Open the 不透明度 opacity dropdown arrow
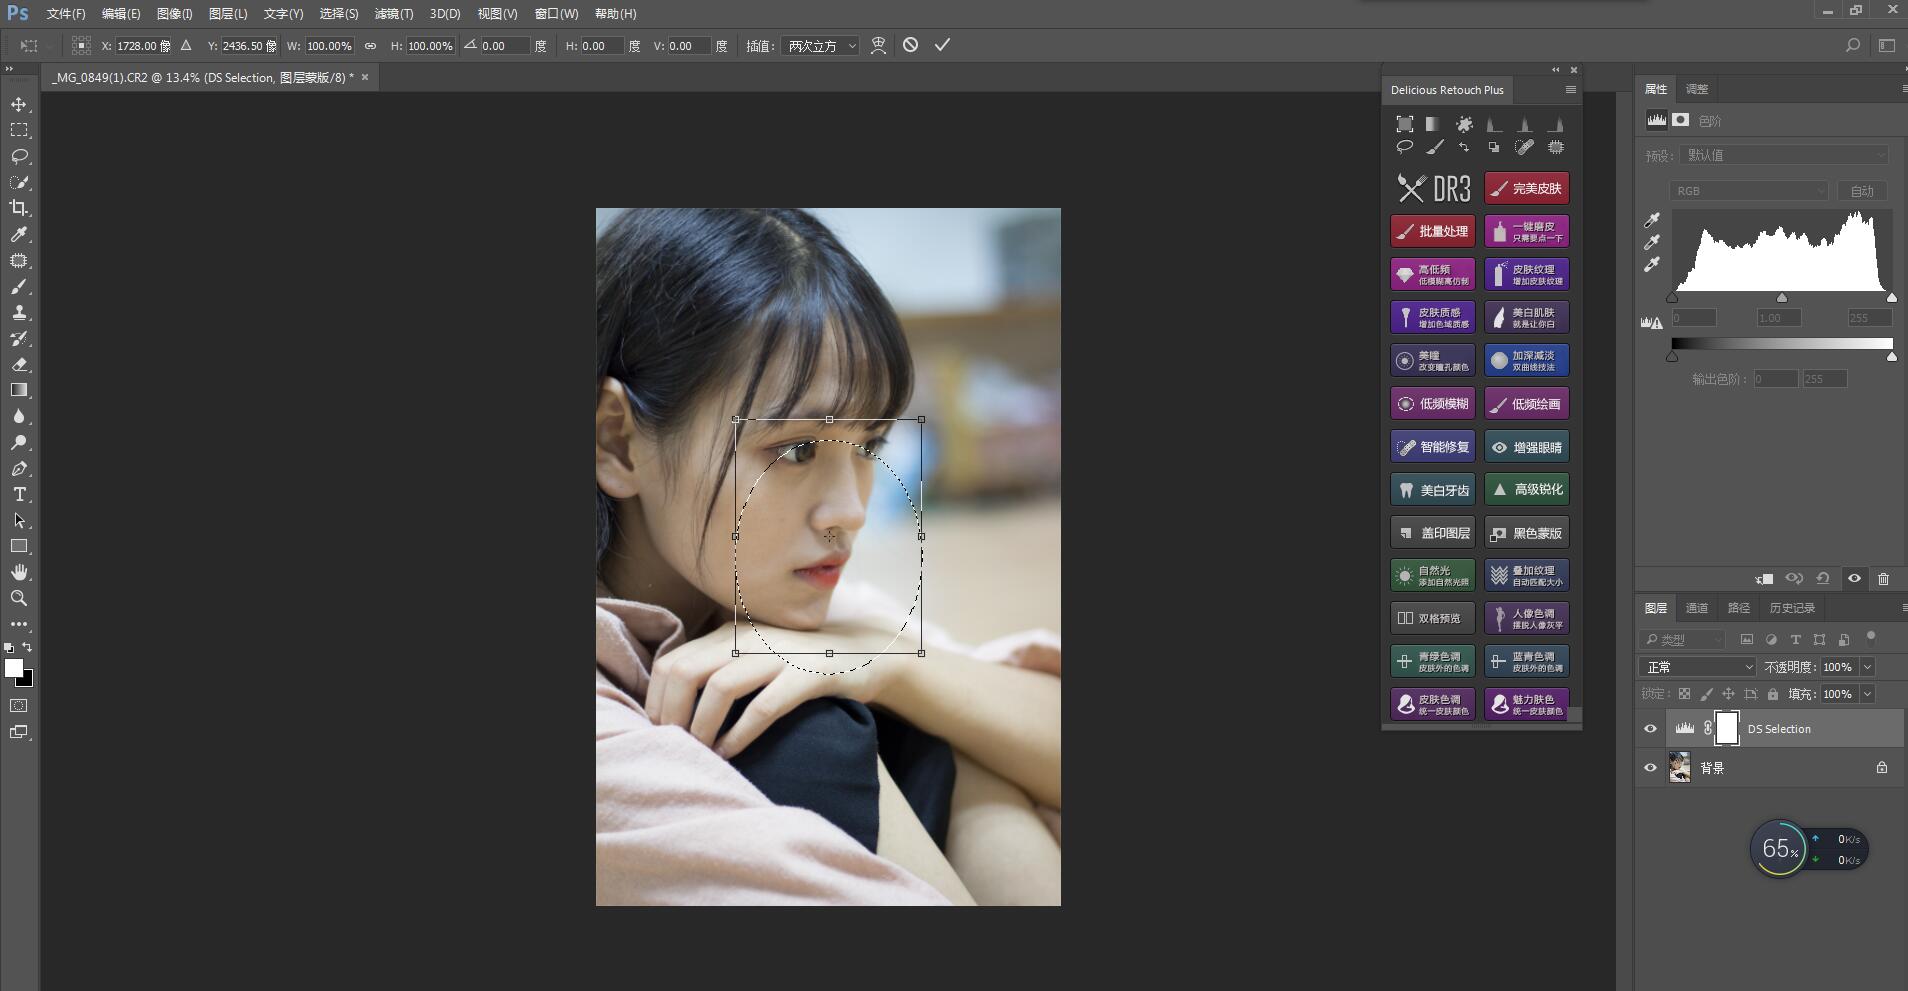Viewport: 1908px width, 991px height. pyautogui.click(x=1867, y=667)
